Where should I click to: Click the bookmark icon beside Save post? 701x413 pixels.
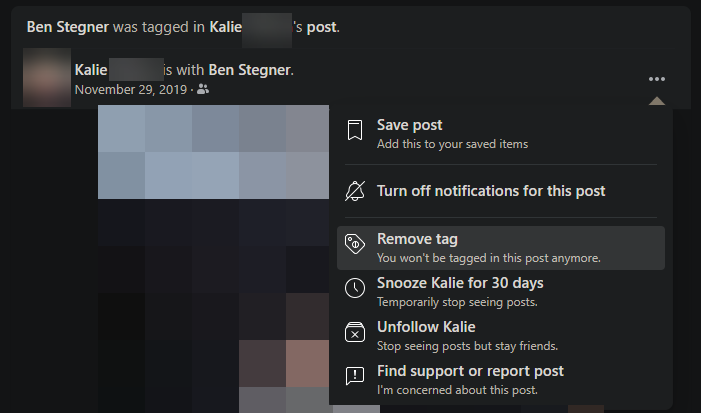tap(355, 133)
